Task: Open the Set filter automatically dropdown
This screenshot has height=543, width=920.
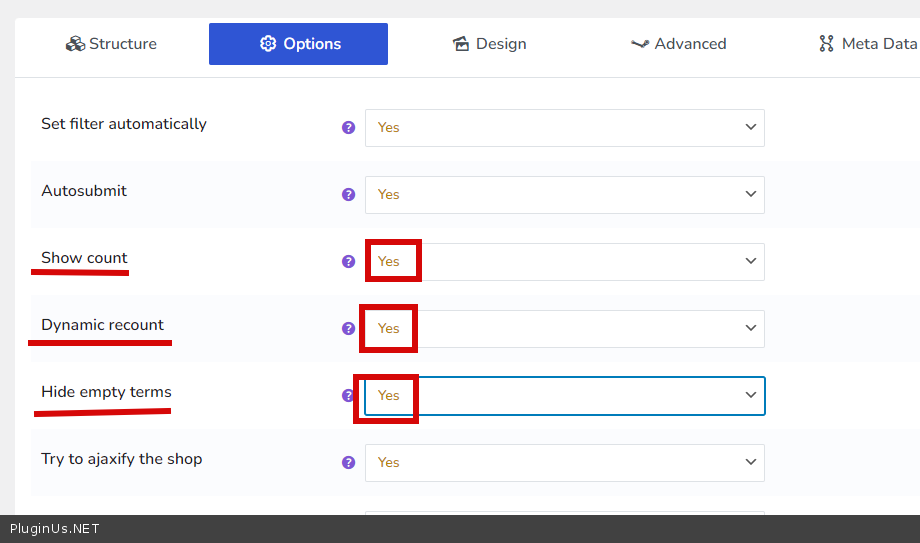Action: (x=564, y=128)
